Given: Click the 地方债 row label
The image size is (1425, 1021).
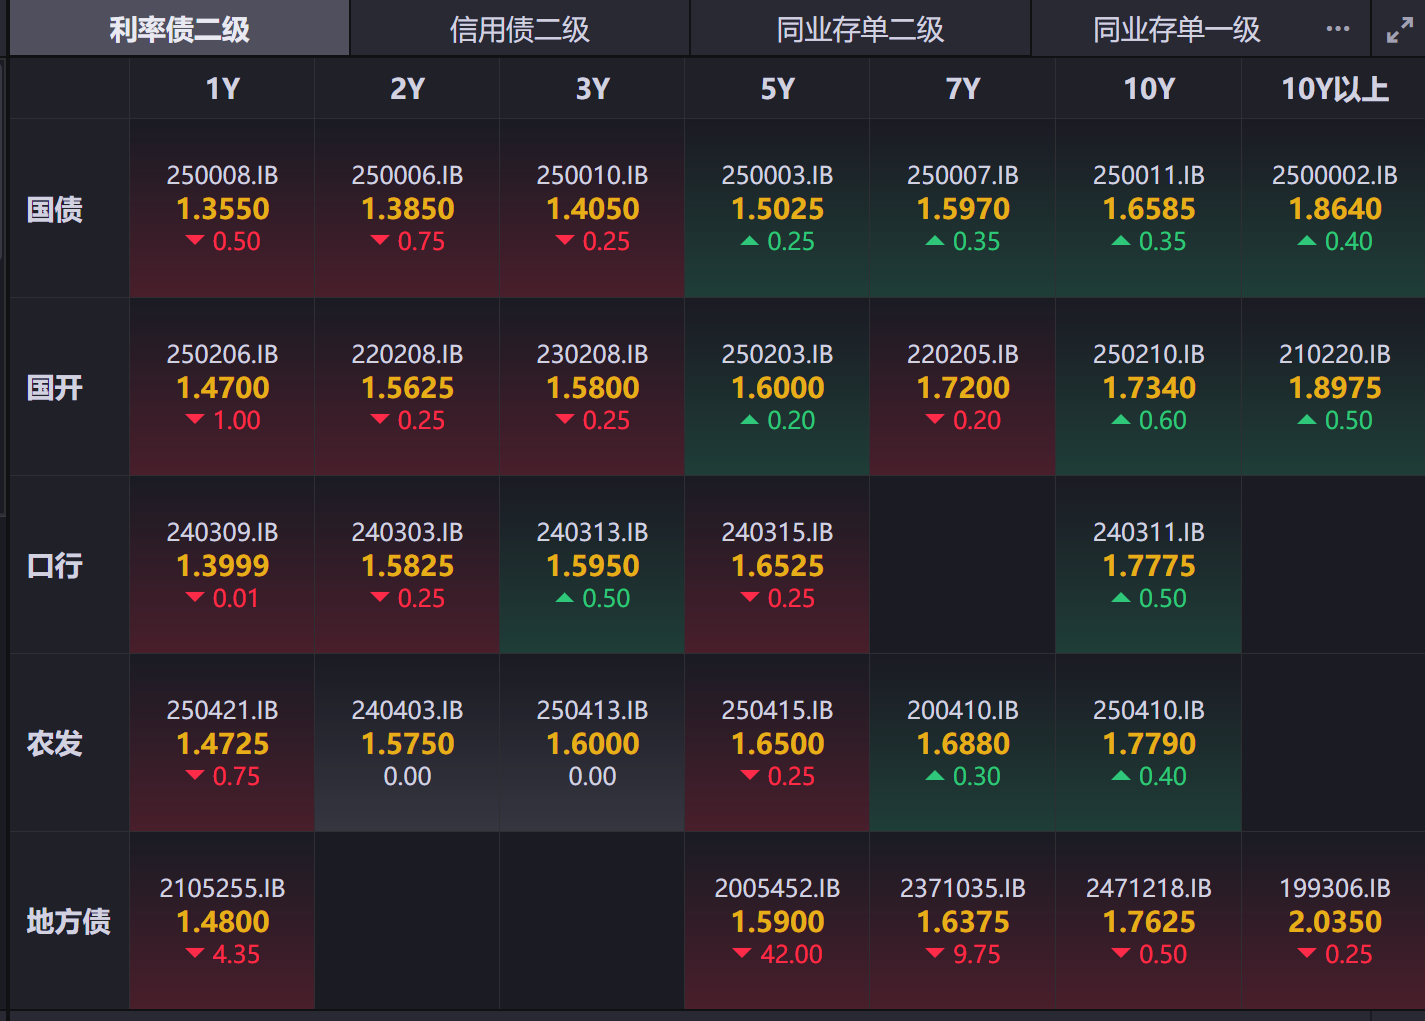Looking at the screenshot, I should (x=68, y=921).
